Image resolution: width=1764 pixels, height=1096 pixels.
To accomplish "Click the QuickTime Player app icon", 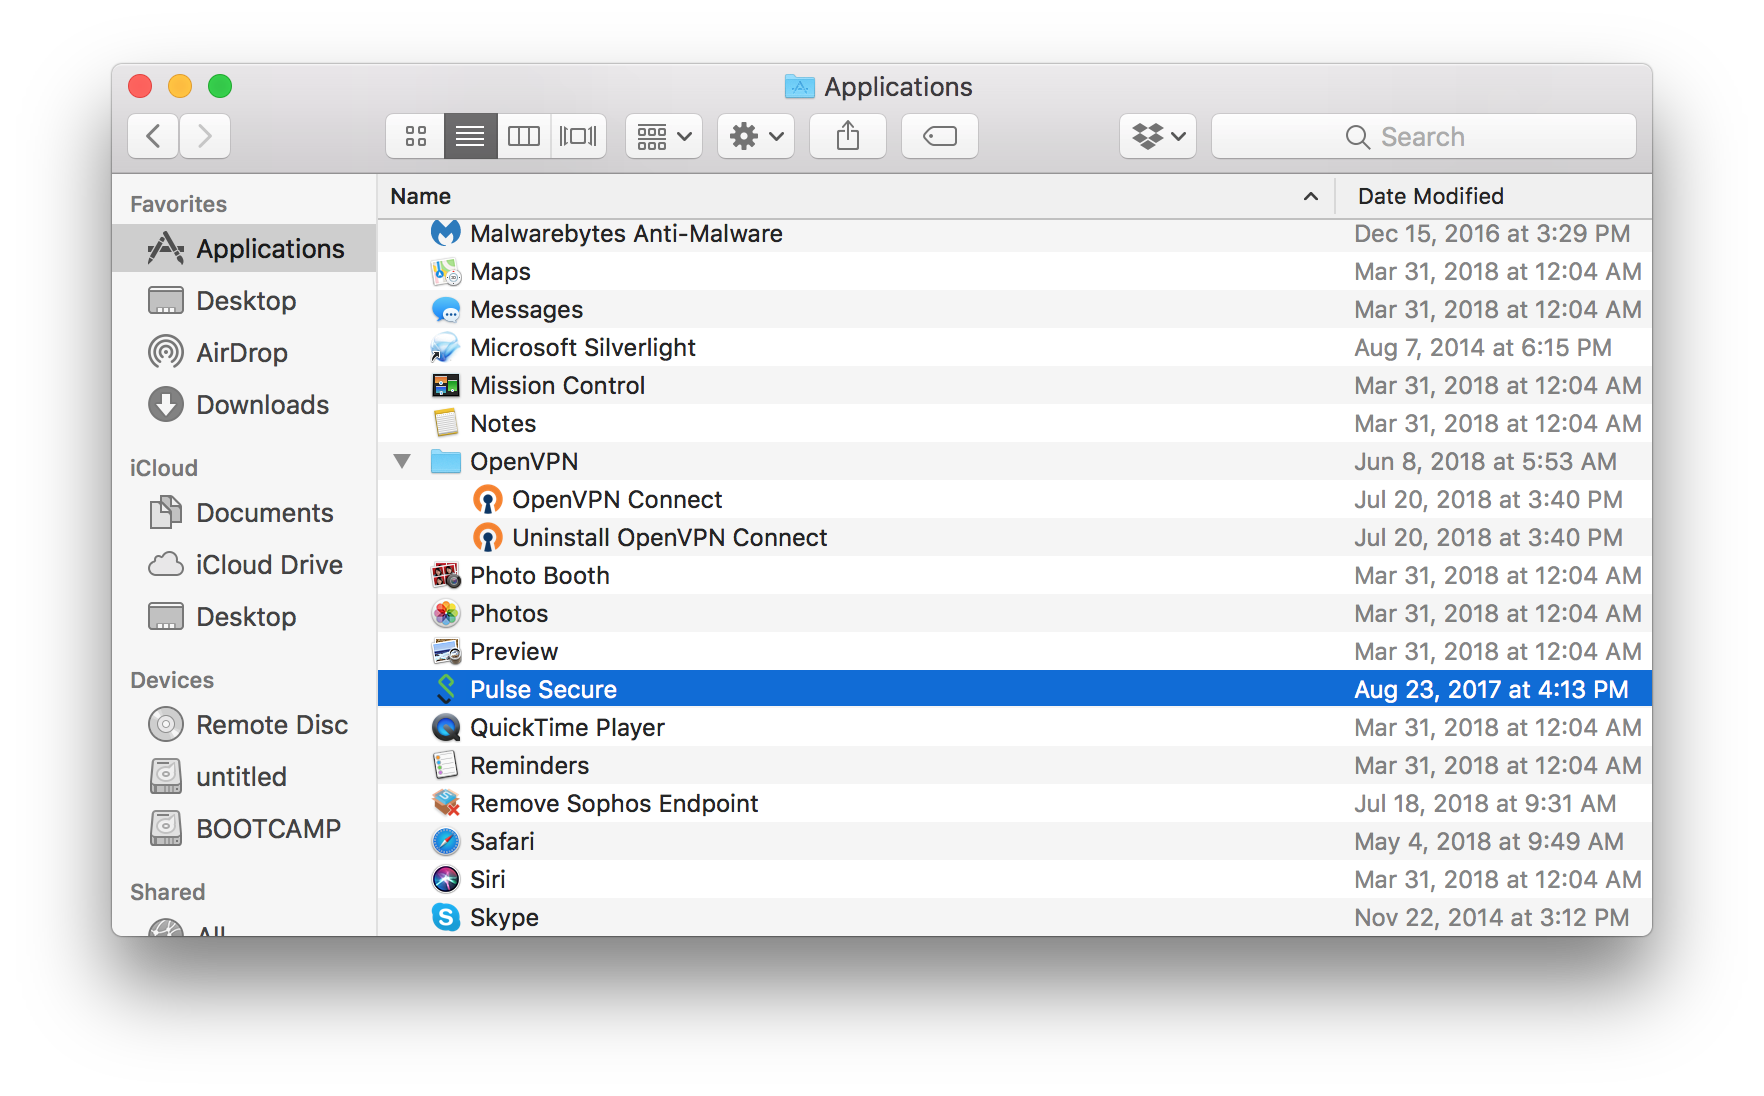I will tap(446, 728).
